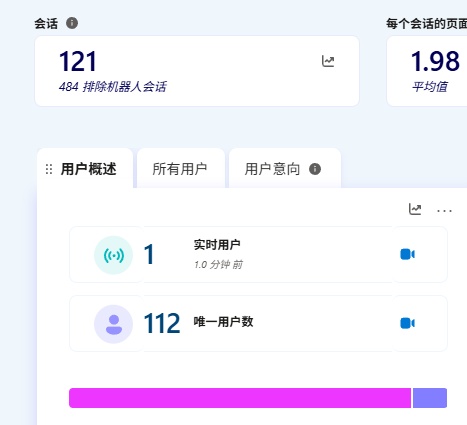Click 每个会话的页面 heading
This screenshot has height=425, width=467.
tap(427, 24)
